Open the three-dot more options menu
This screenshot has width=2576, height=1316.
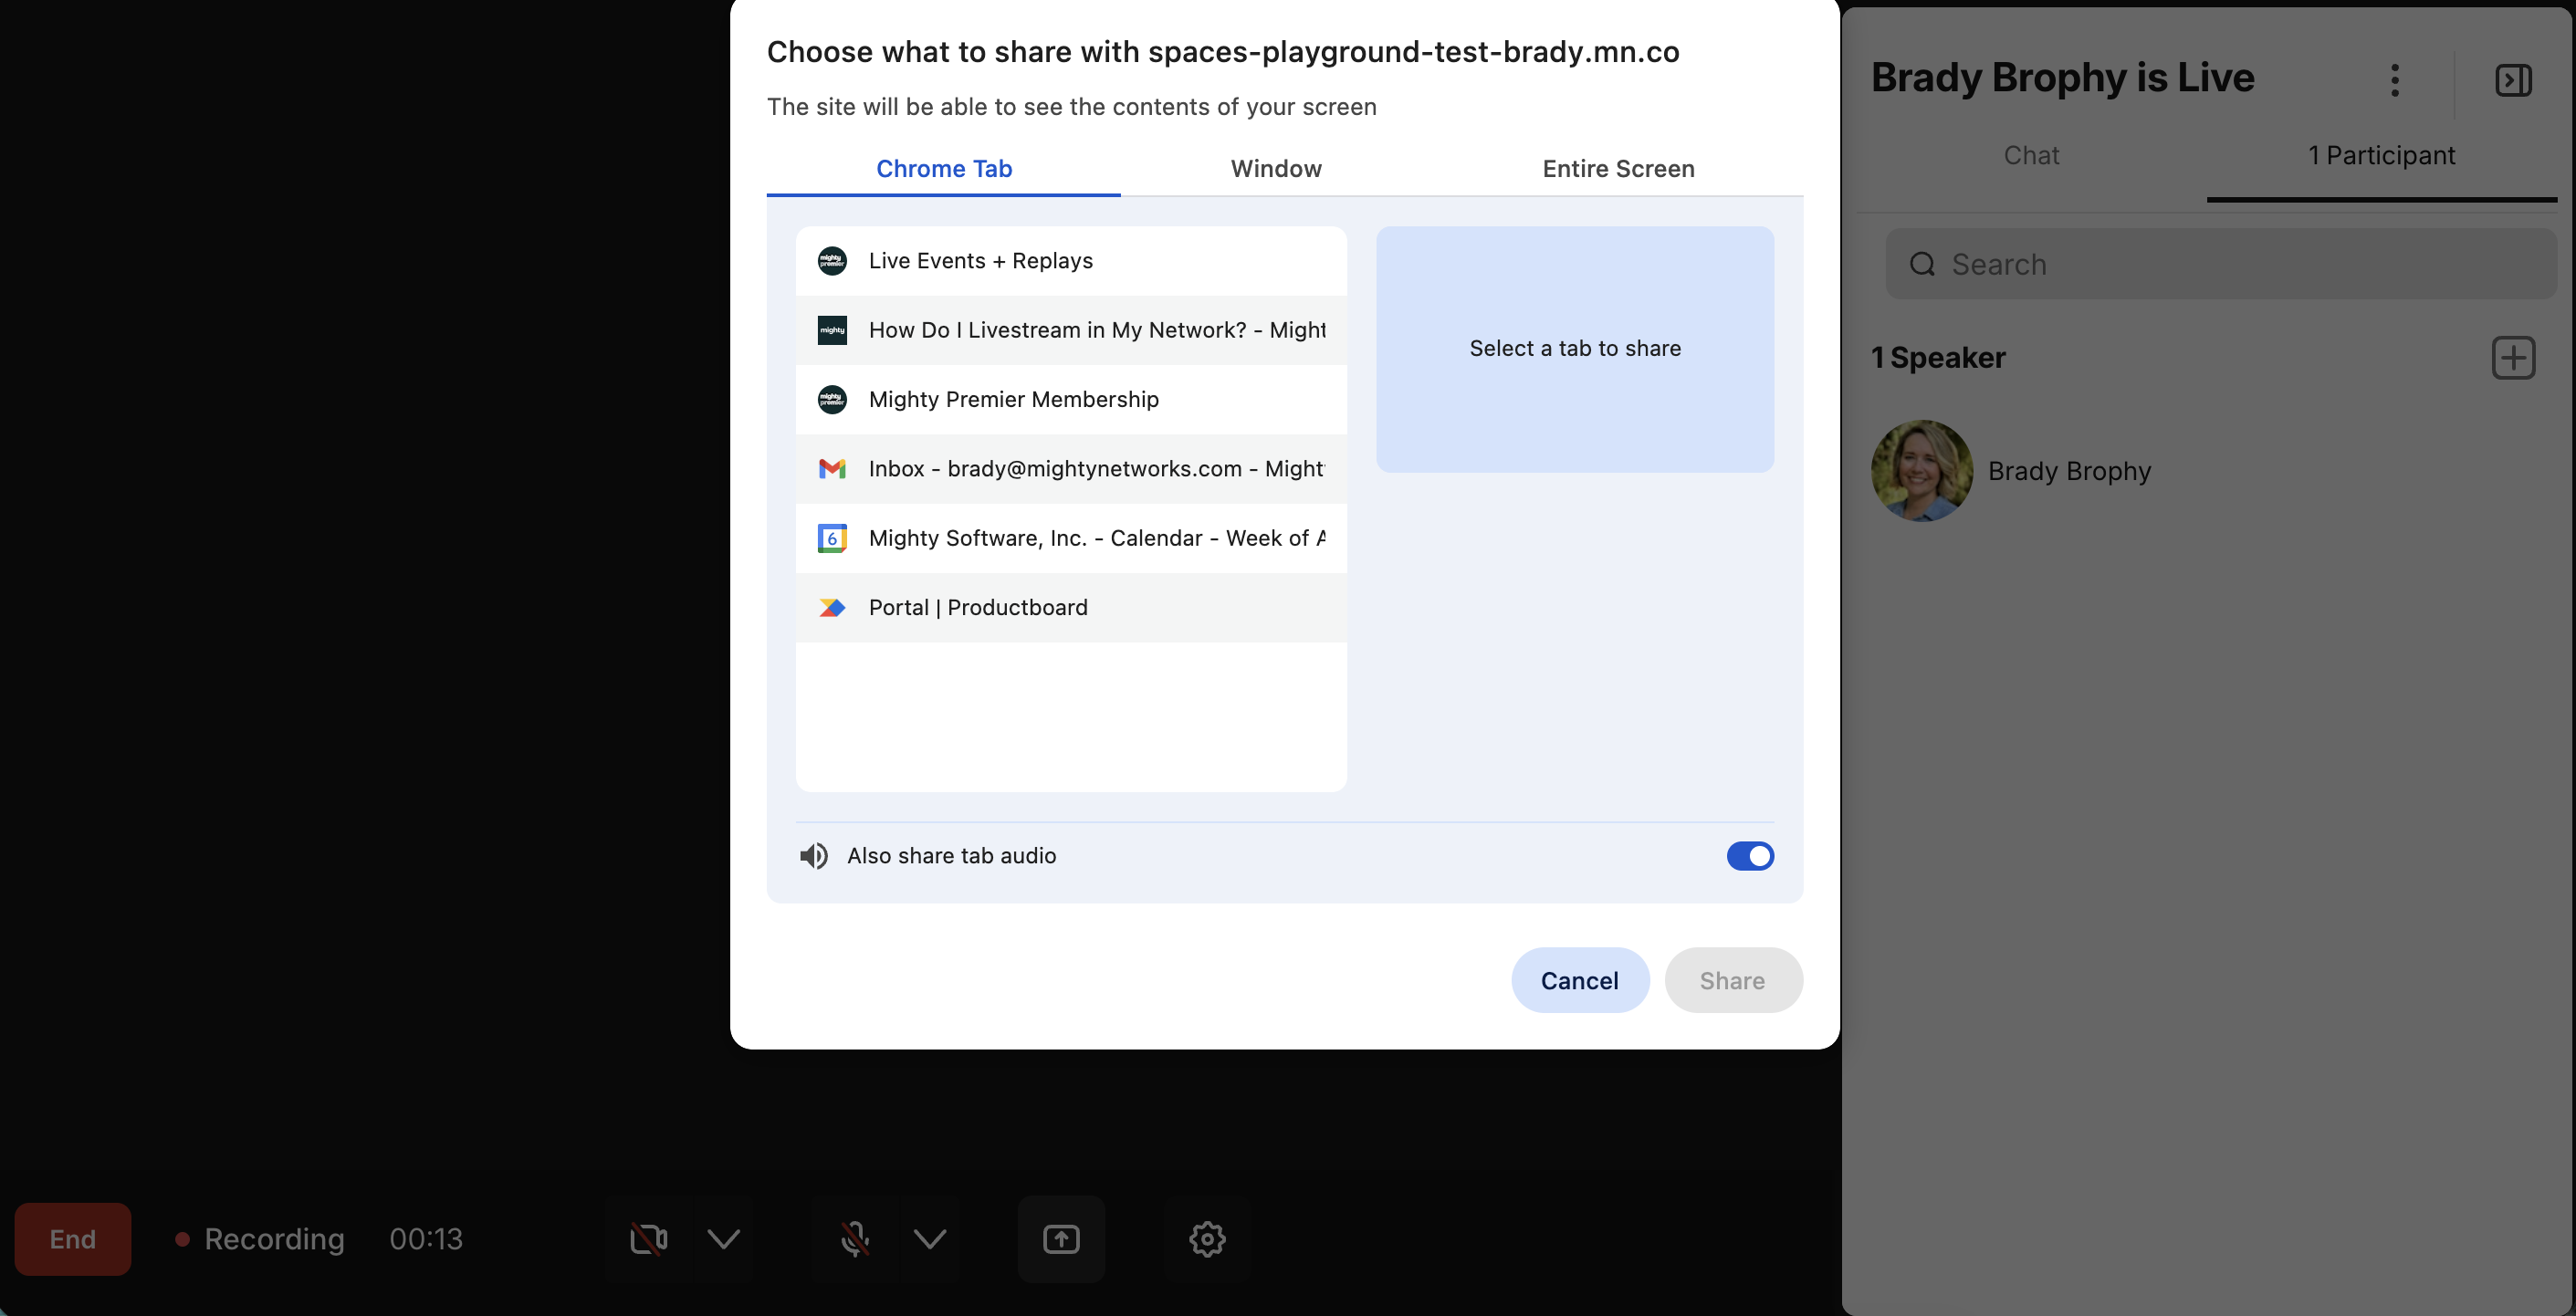[2395, 80]
